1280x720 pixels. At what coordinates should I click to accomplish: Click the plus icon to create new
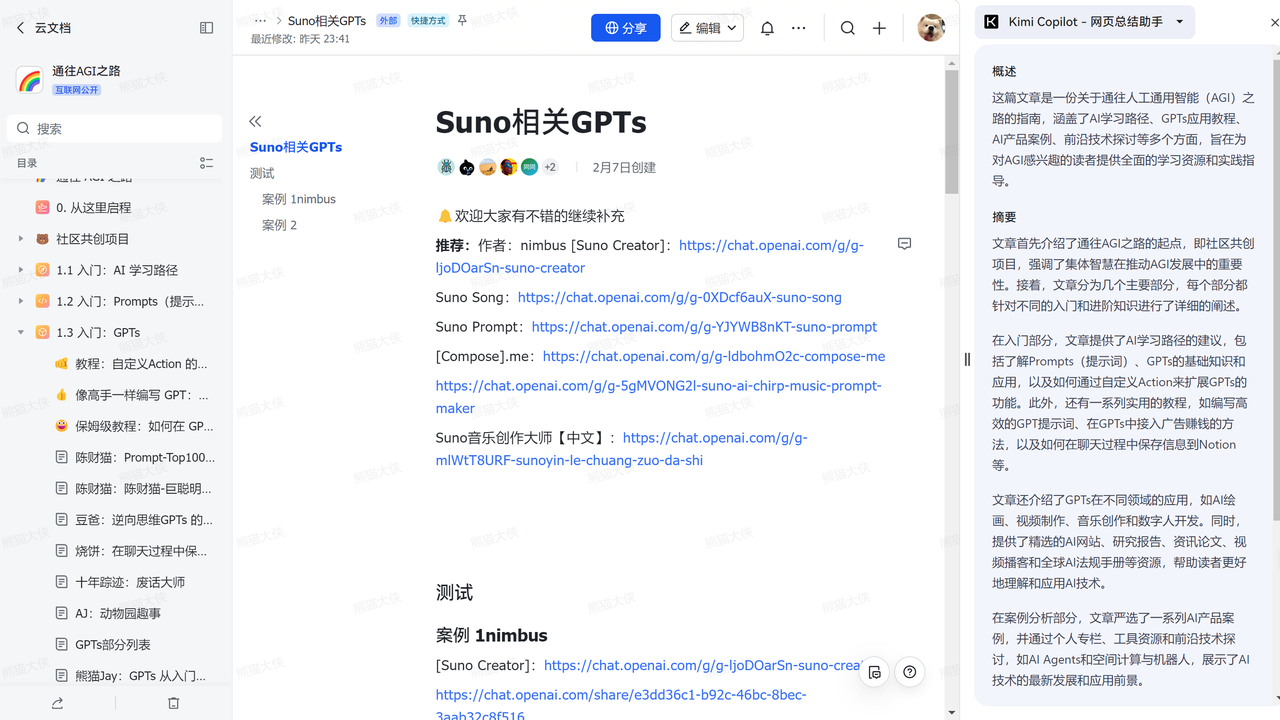point(879,28)
